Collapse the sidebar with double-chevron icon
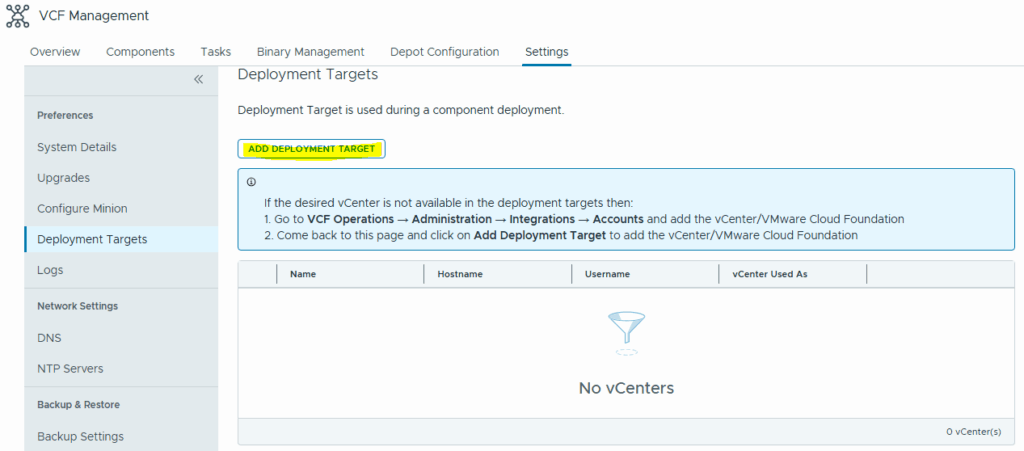Image resolution: width=1024 pixels, height=451 pixels. (x=198, y=79)
